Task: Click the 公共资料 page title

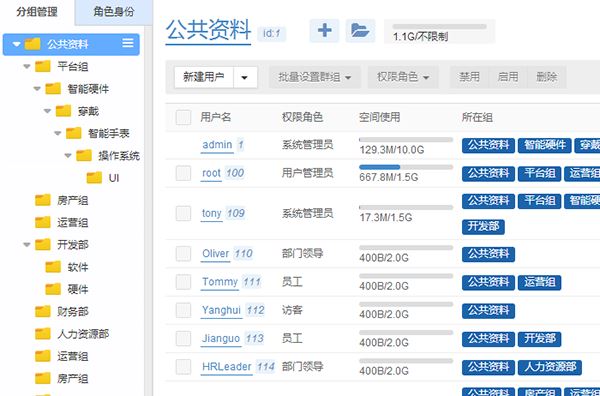Action: point(208,30)
